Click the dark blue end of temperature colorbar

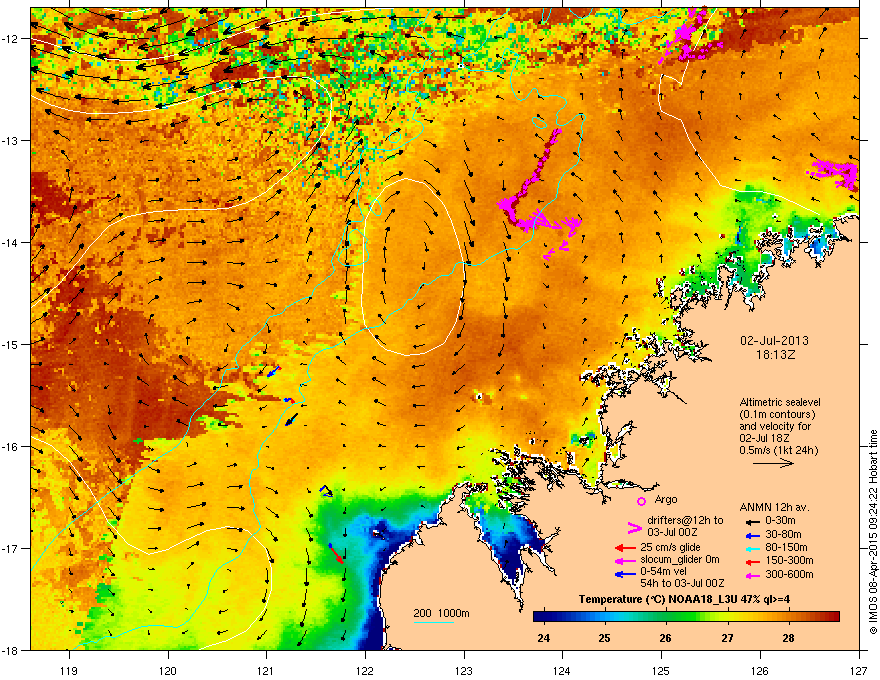pos(539,617)
